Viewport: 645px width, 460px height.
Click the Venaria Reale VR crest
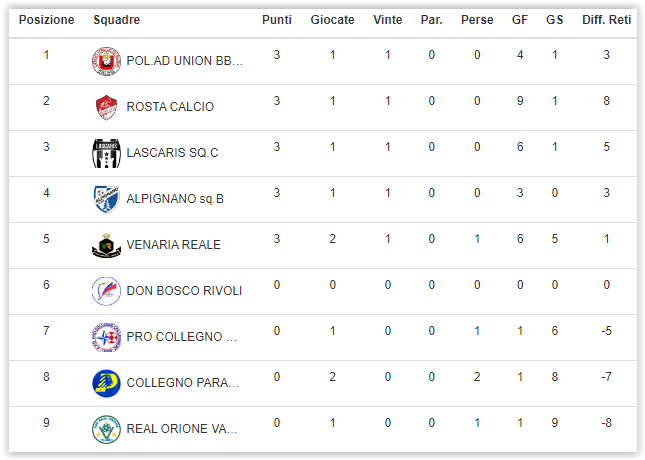[x=107, y=246]
